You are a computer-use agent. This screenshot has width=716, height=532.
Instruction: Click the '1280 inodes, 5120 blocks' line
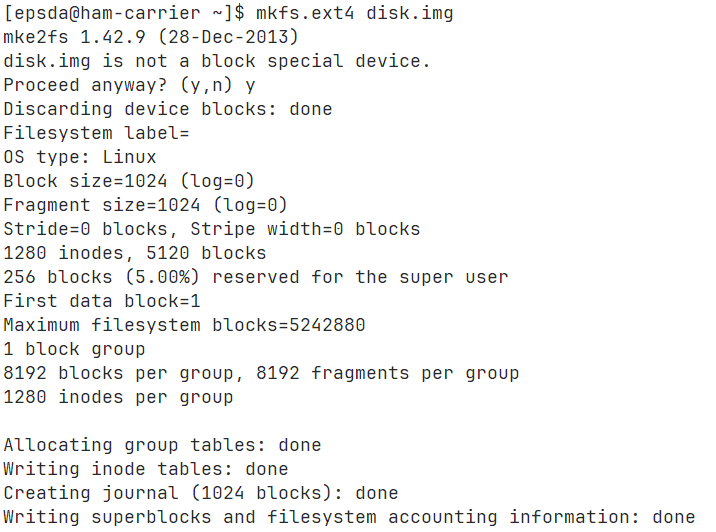point(135,253)
